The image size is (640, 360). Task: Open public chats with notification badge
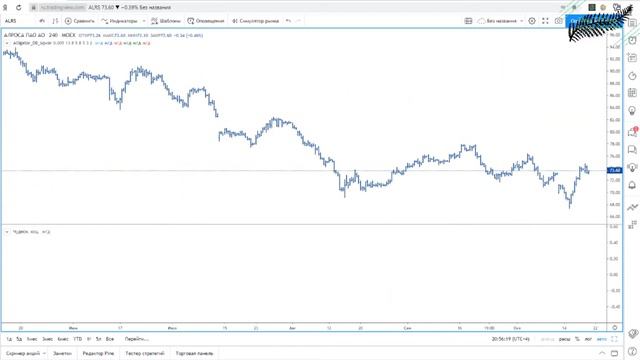[632, 132]
